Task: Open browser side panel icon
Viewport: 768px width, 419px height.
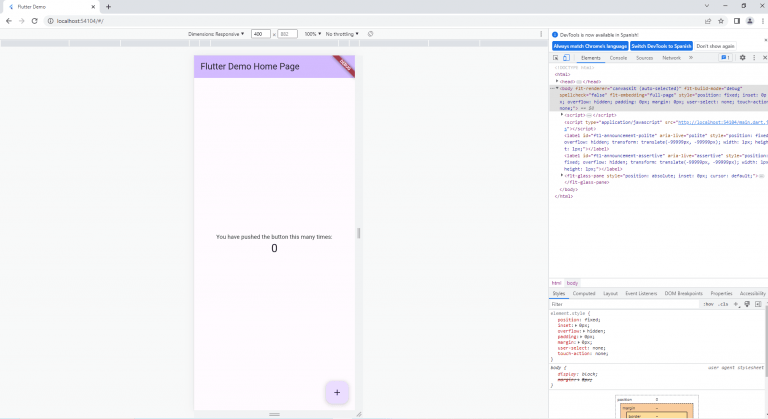Action: pos(737,21)
